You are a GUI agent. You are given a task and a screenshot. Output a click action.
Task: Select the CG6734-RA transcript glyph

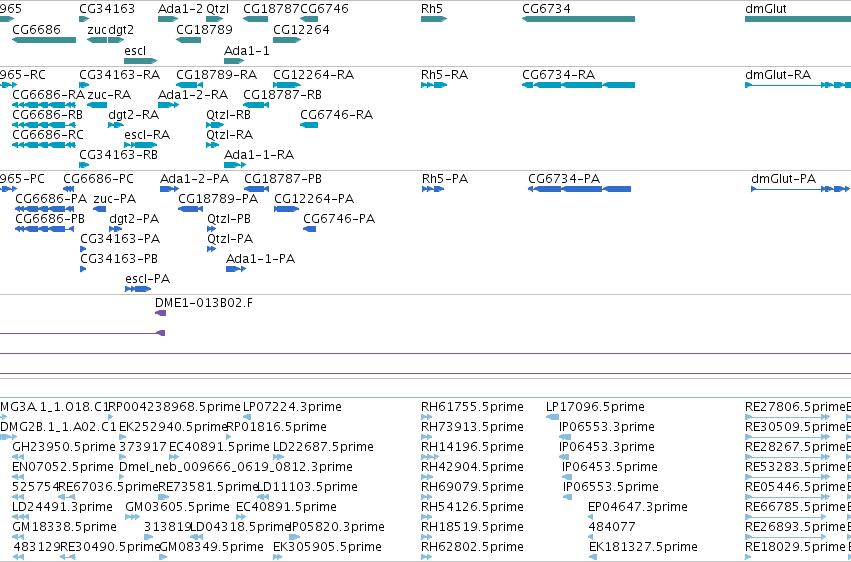(x=579, y=85)
